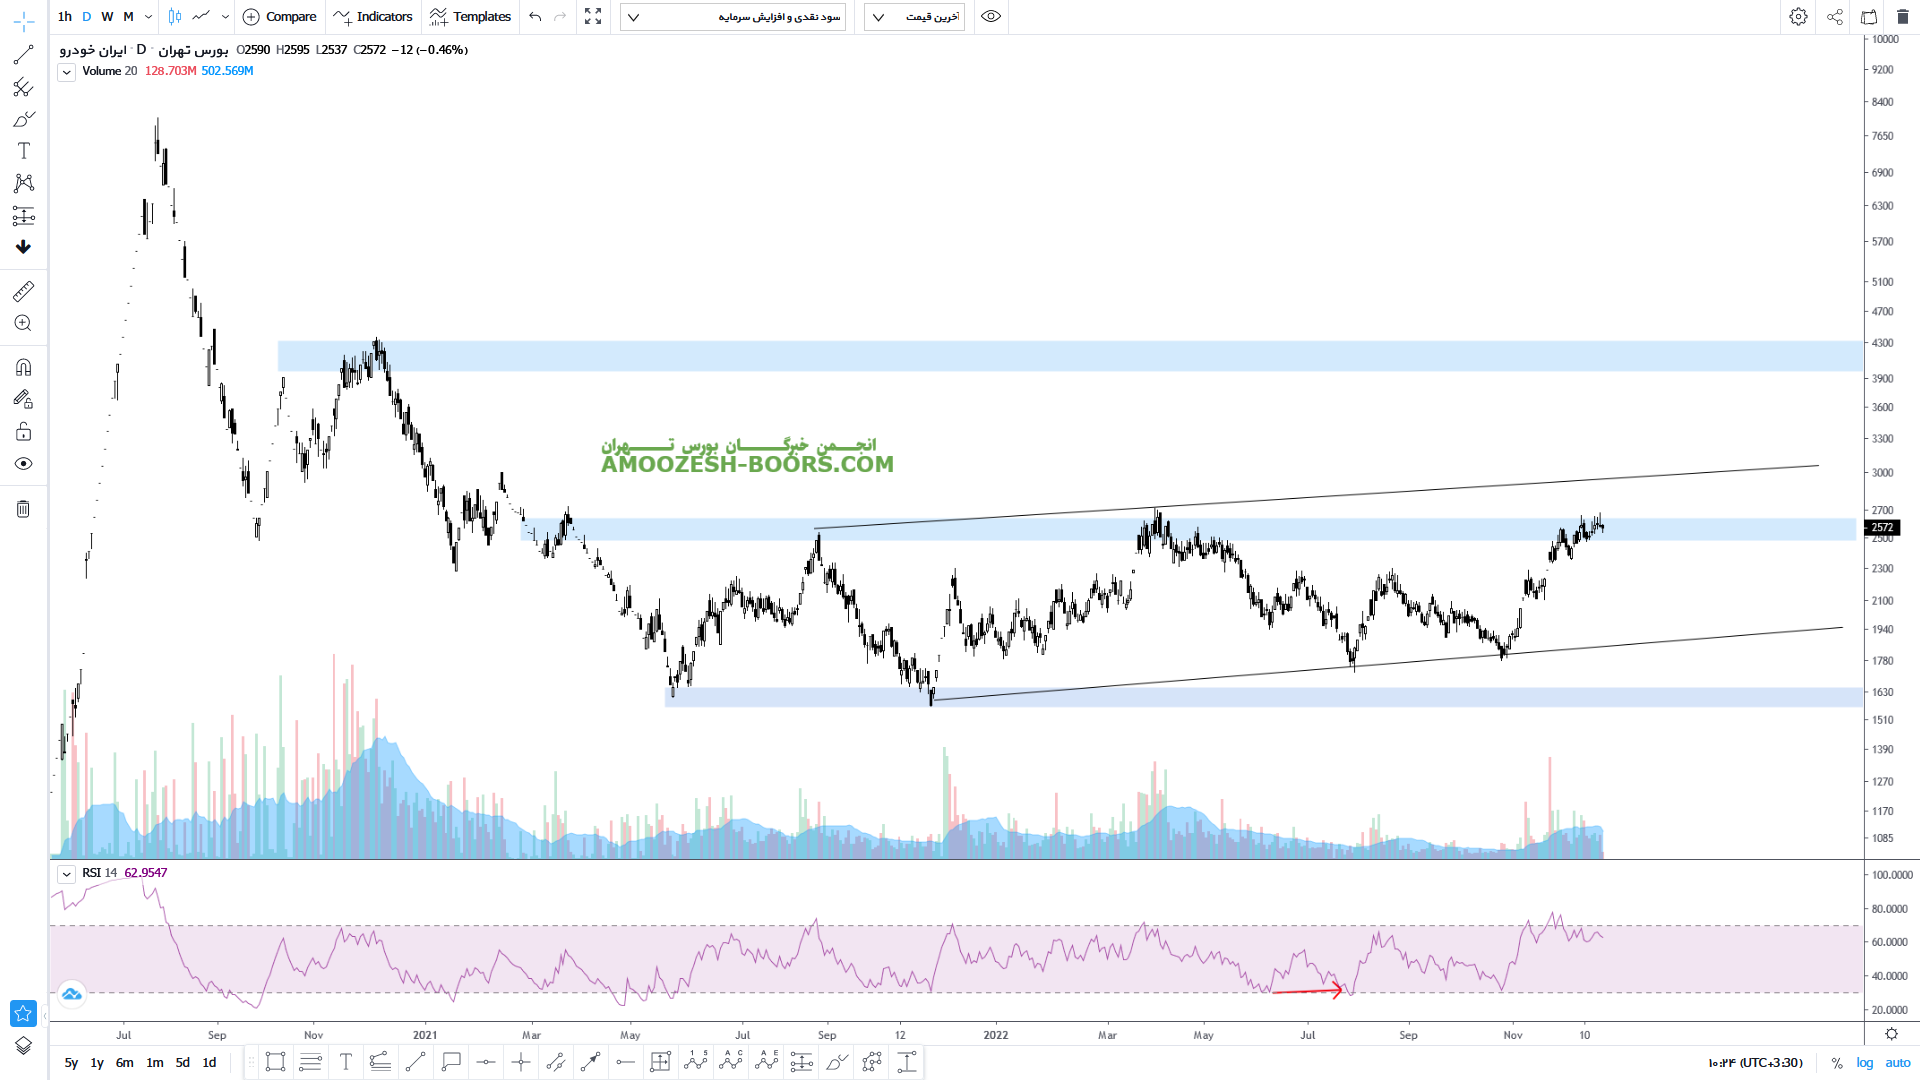Open the time interval dropdown arrow
Viewport: 1920px width, 1080px height.
(148, 17)
